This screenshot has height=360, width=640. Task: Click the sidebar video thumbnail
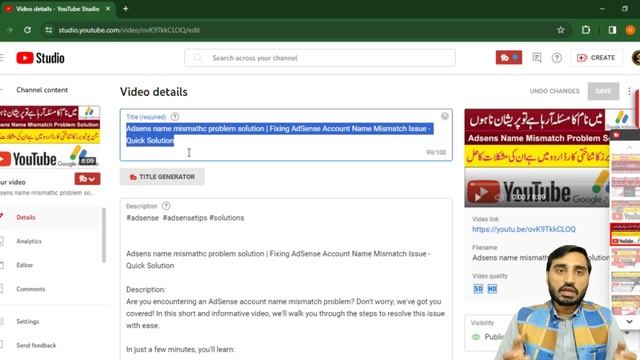pos(50,136)
